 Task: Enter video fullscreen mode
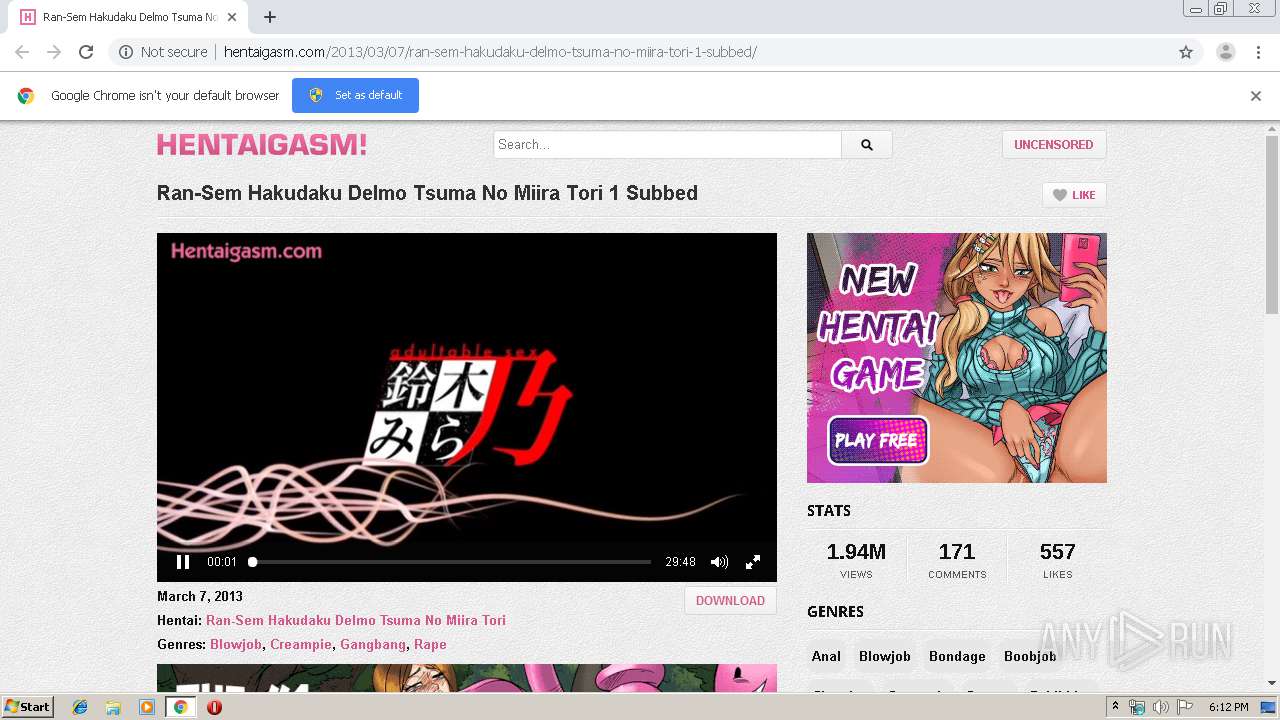[x=753, y=562]
